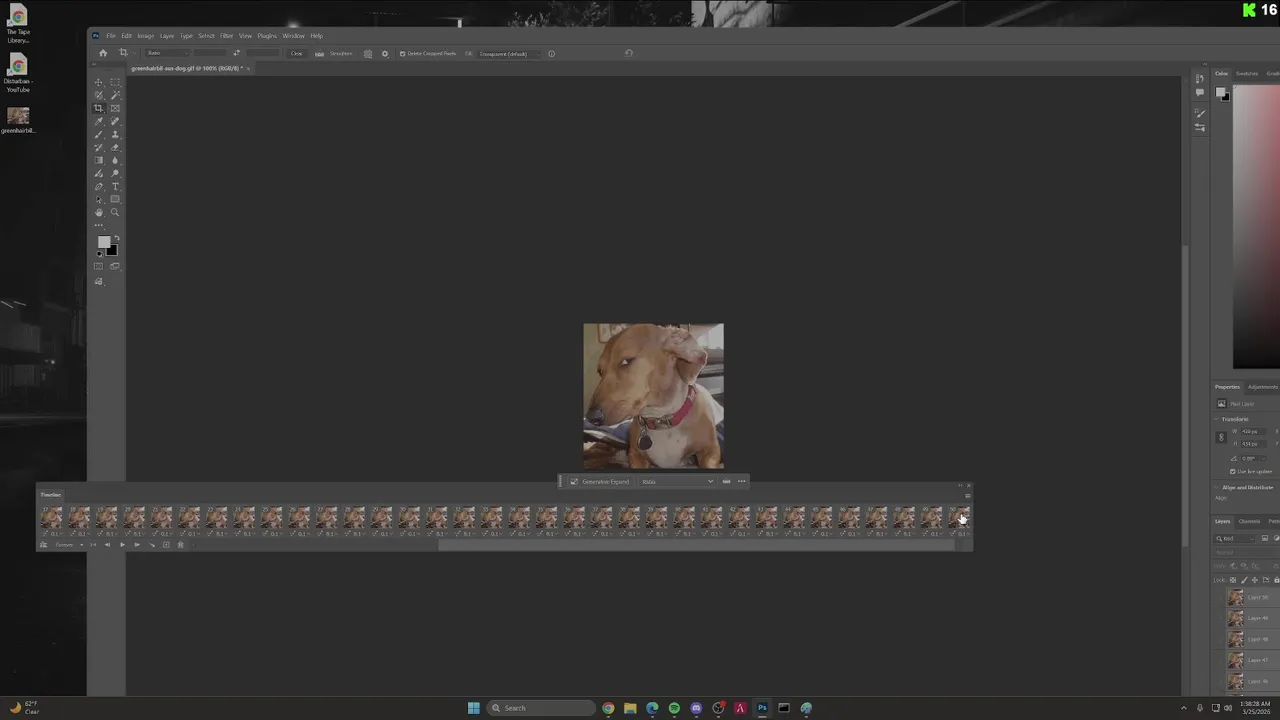The image size is (1280, 720).
Task: Switch to the Channels tab
Action: [1249, 521]
